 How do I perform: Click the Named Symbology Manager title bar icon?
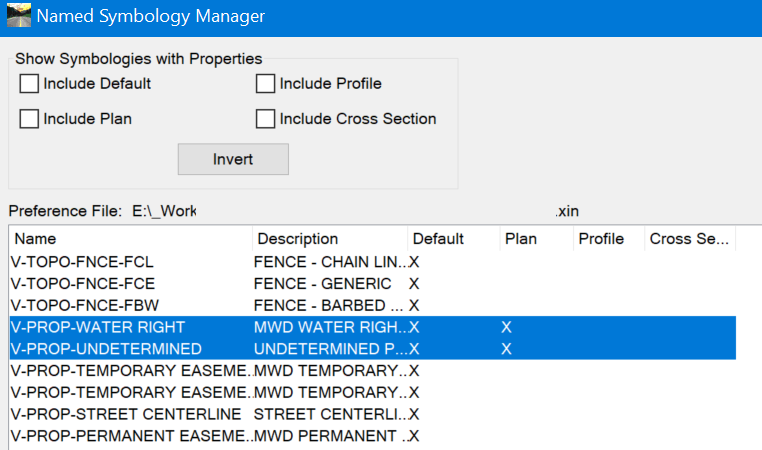tap(19, 15)
